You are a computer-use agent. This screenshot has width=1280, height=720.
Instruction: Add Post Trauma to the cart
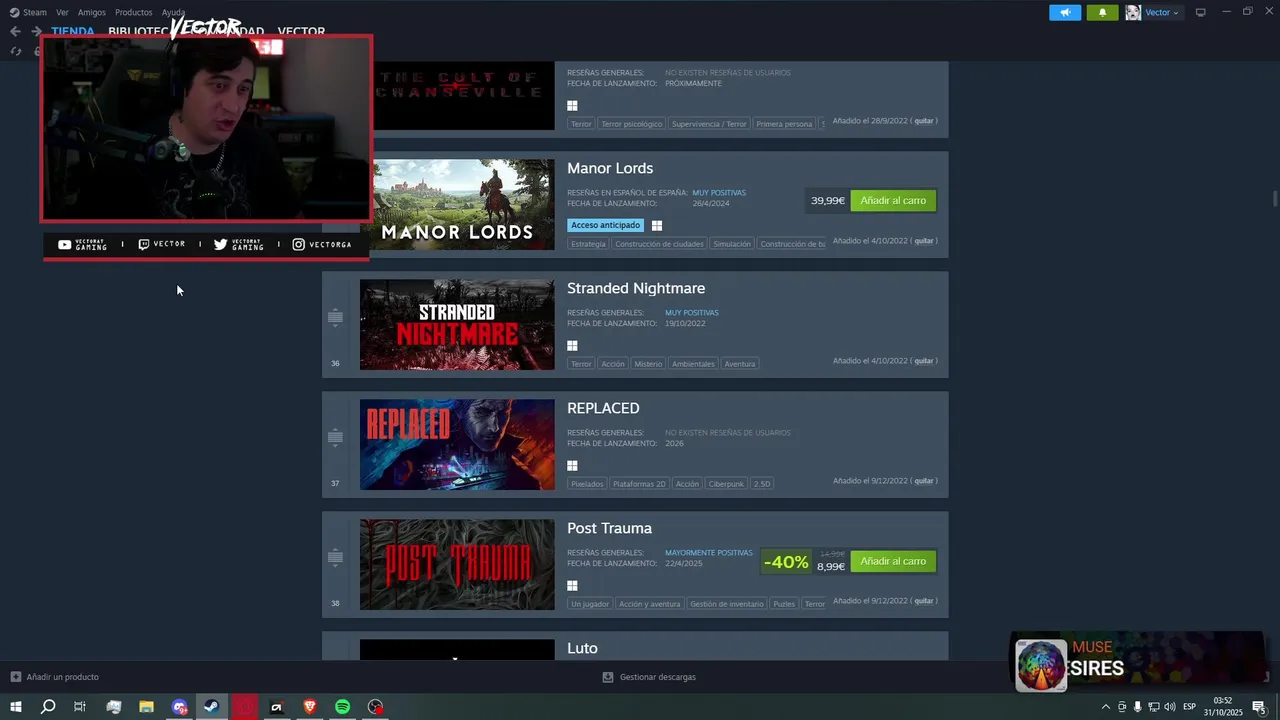893,561
